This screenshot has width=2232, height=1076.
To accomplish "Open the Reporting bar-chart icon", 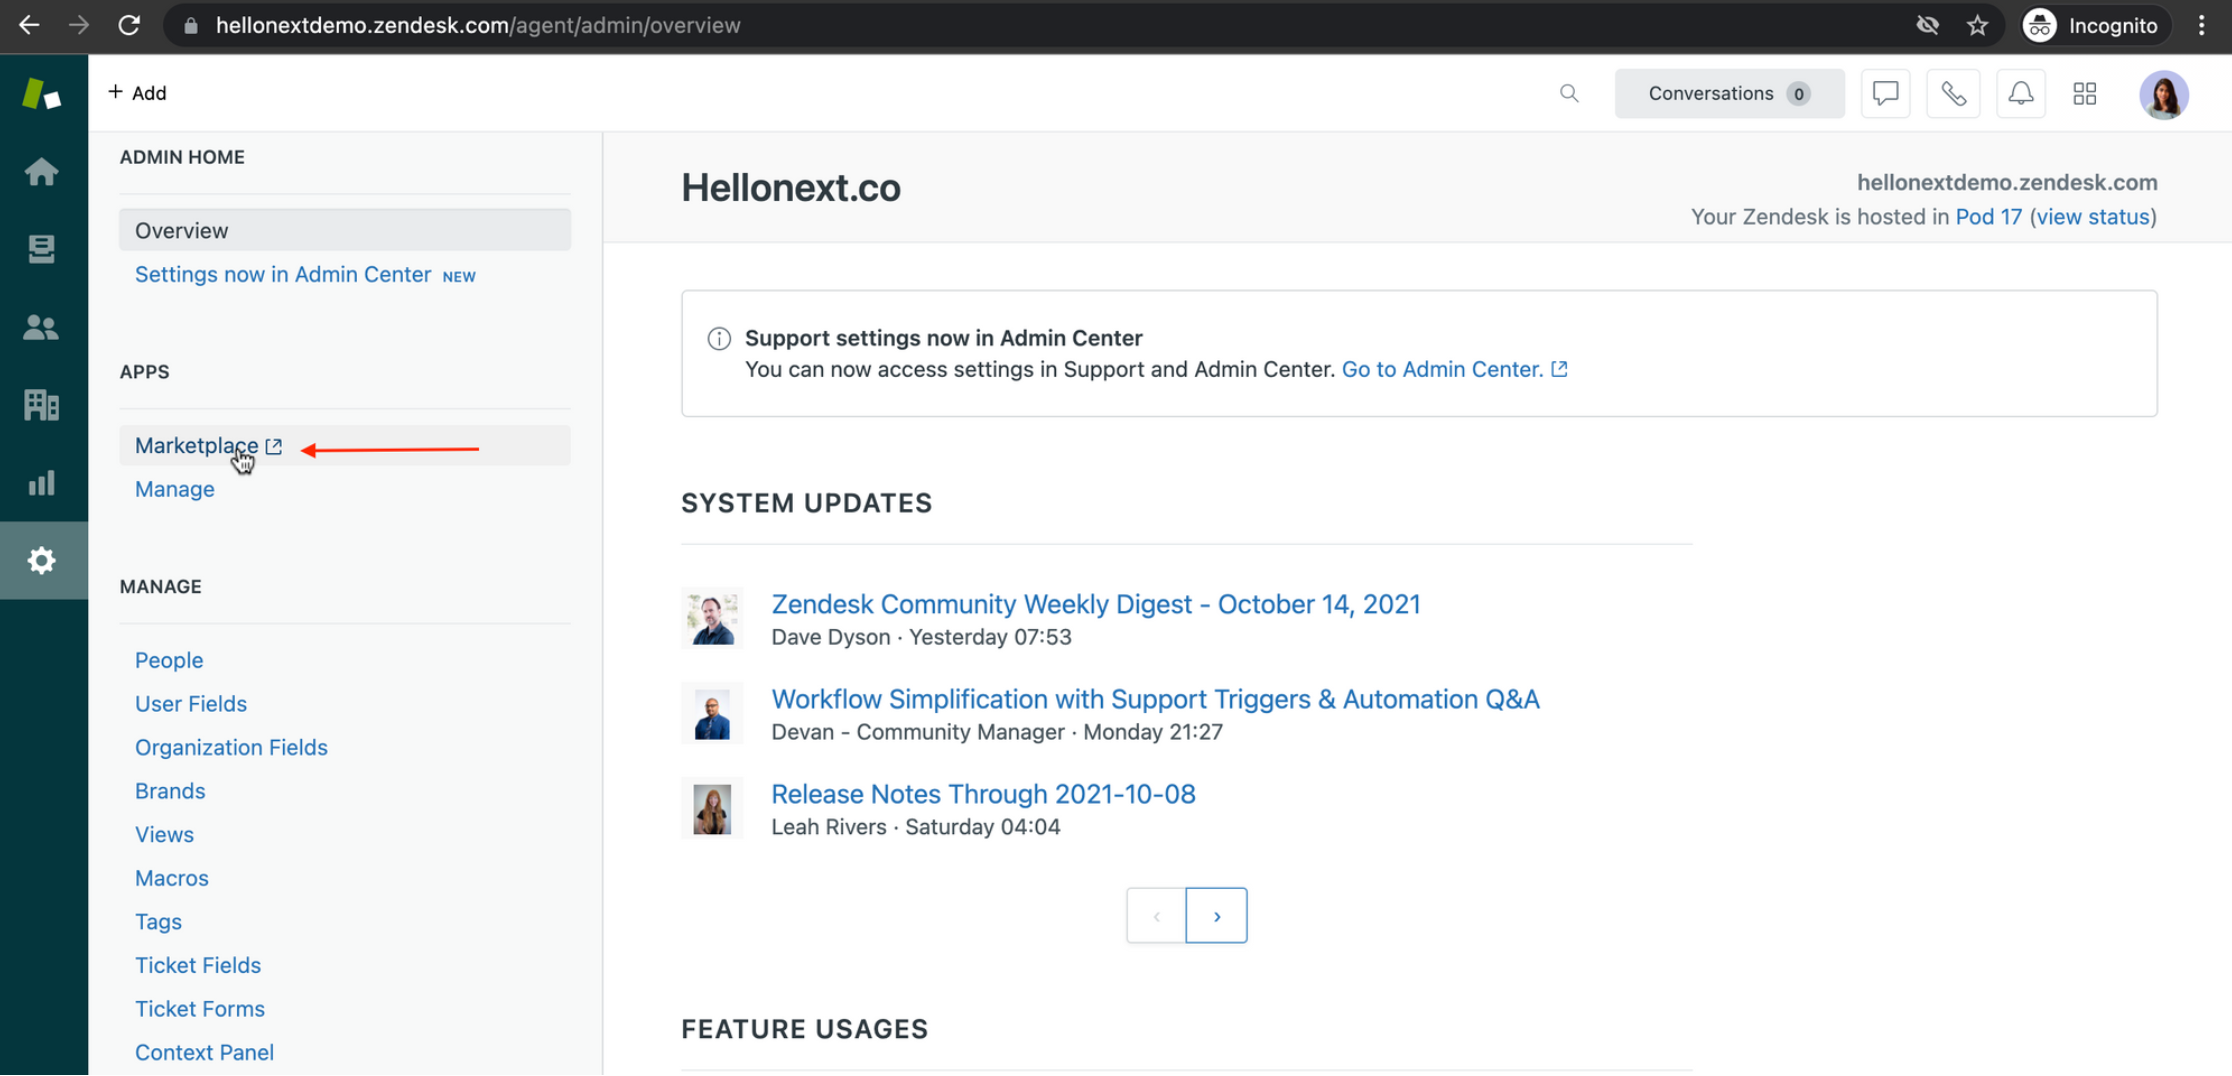I will pos(41,483).
